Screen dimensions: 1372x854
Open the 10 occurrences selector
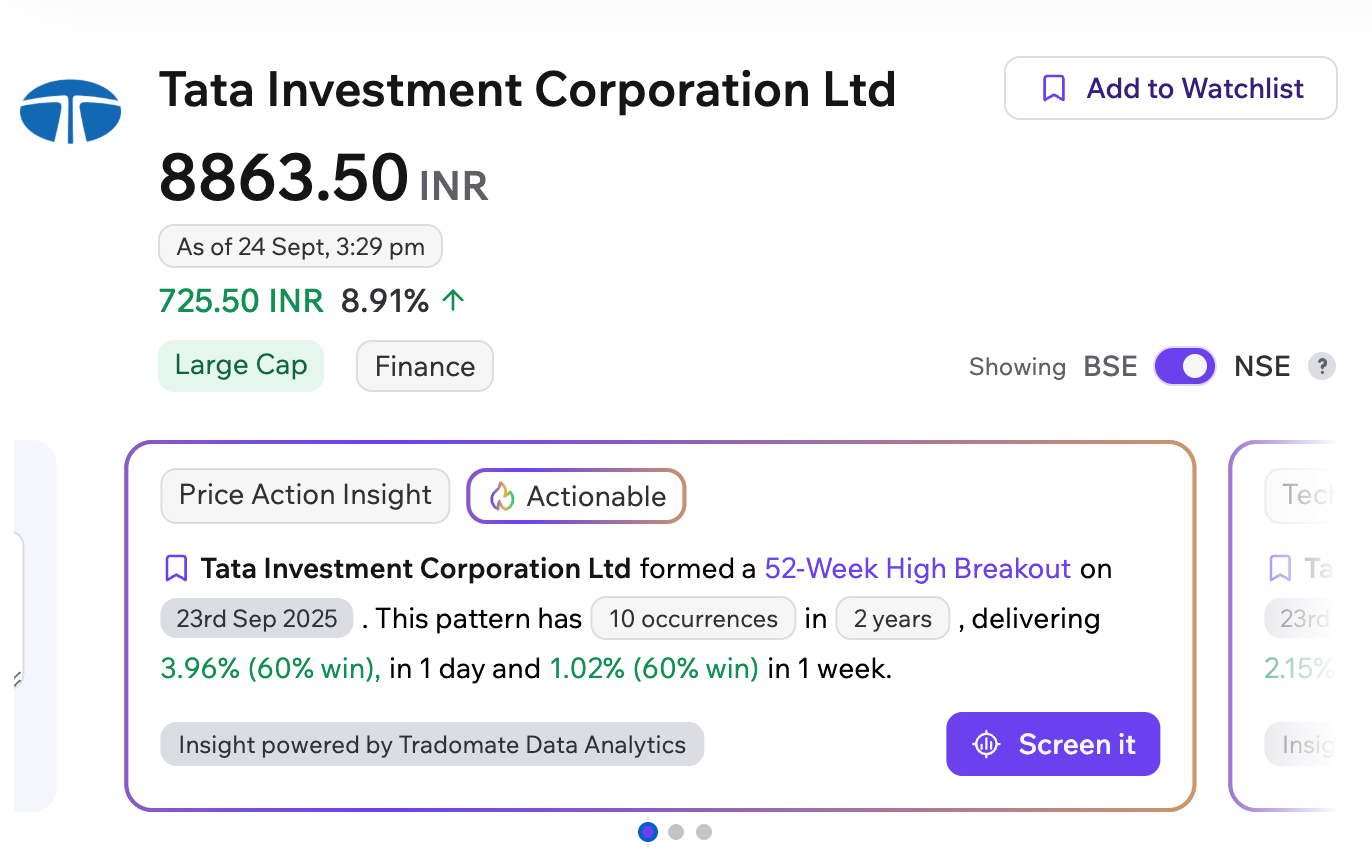693,619
